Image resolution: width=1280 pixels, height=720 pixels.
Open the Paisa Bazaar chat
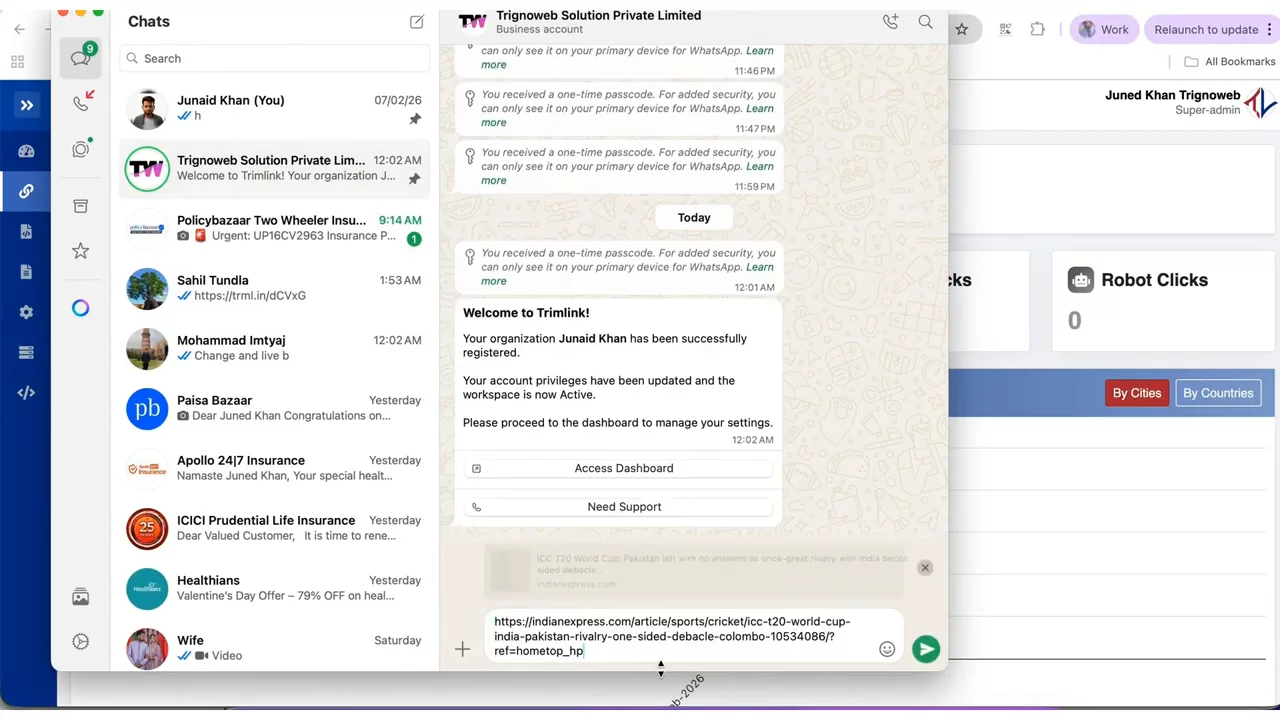pos(275,408)
